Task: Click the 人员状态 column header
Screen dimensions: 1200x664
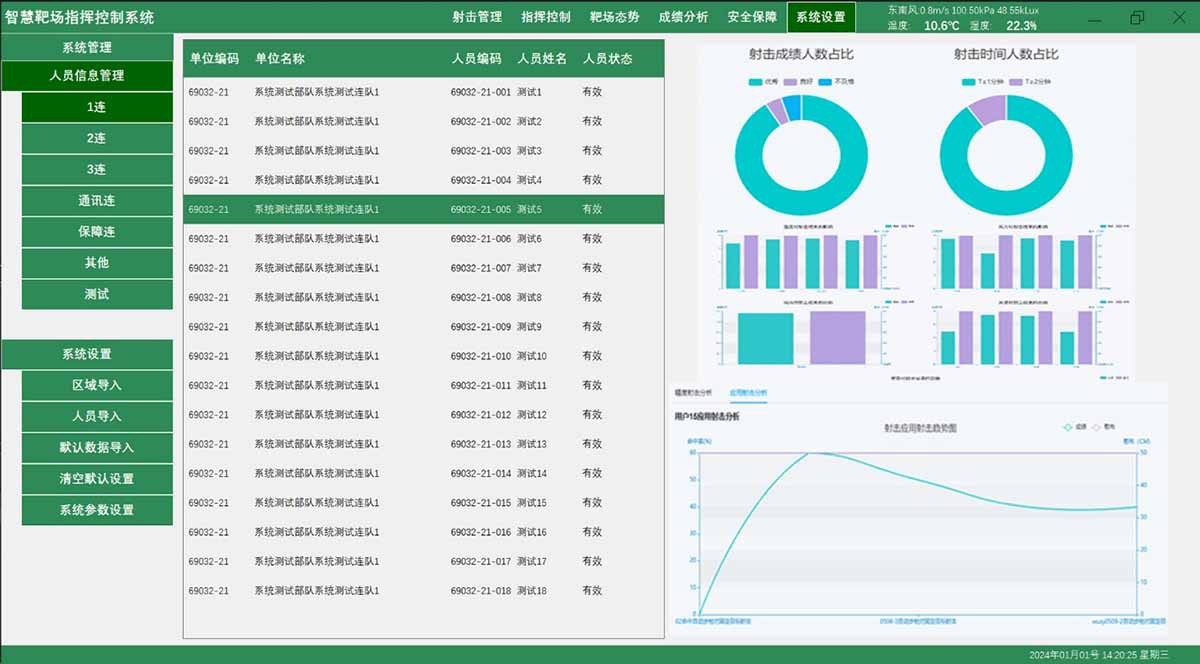Action: pos(608,59)
